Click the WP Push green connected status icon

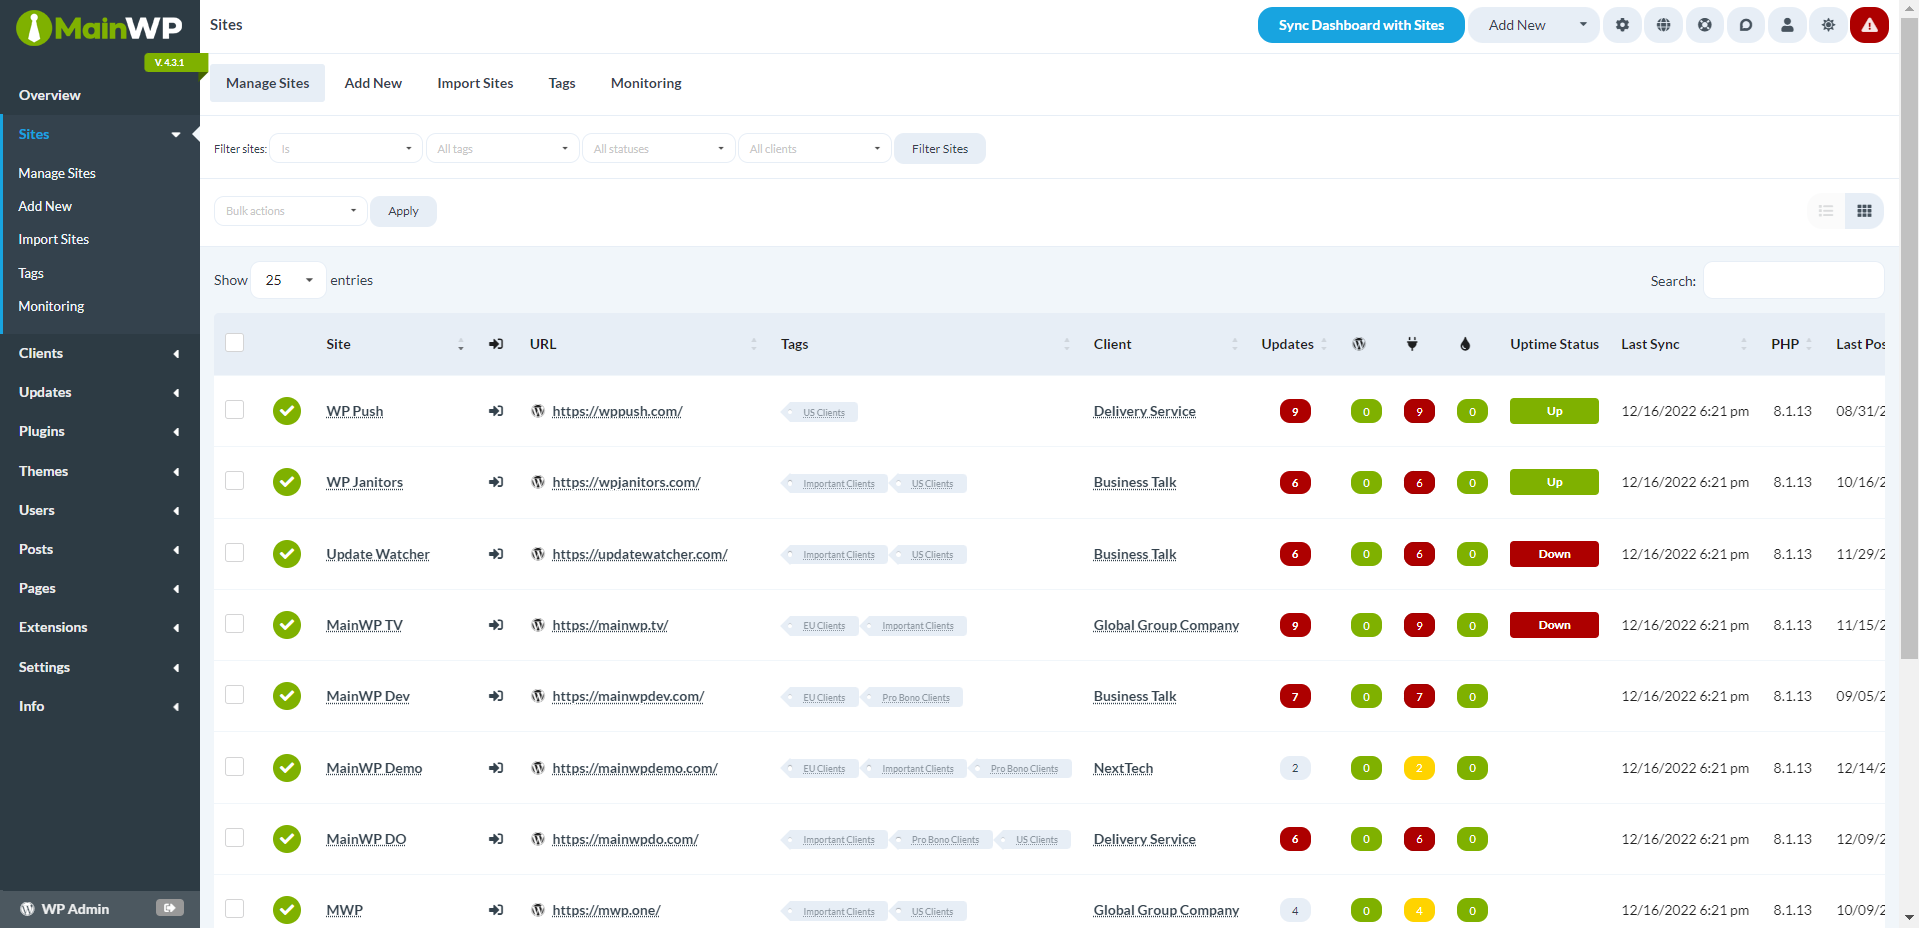[287, 411]
